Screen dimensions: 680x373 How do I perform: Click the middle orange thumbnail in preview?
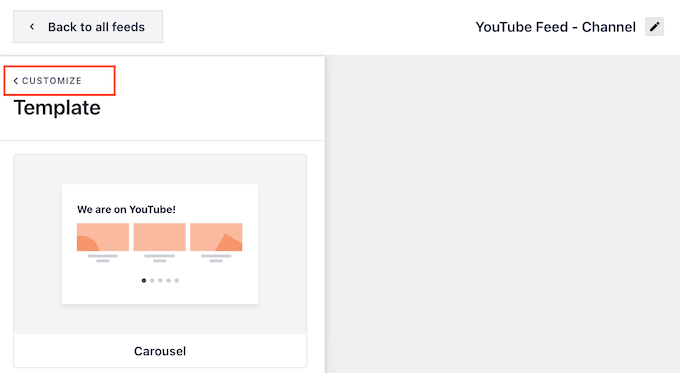point(160,237)
